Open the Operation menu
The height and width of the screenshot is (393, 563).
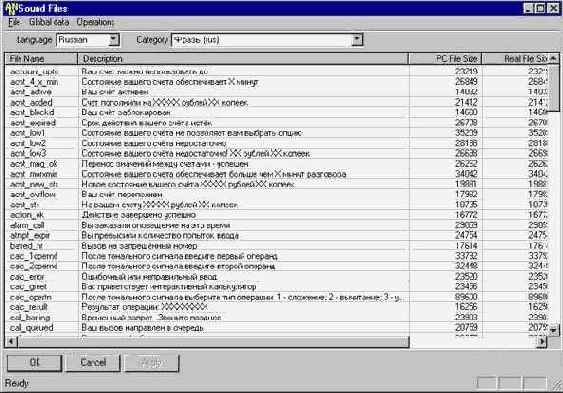click(x=95, y=22)
